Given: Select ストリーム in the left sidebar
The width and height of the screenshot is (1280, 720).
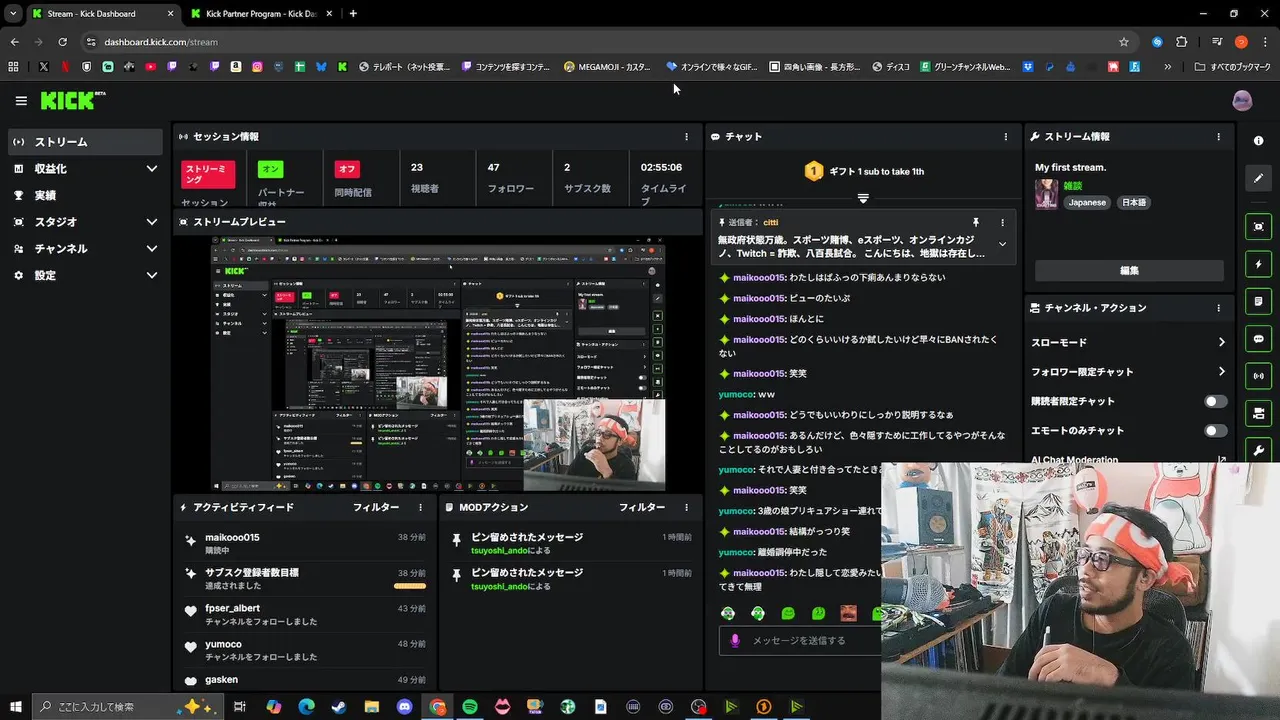Looking at the screenshot, I should point(85,142).
